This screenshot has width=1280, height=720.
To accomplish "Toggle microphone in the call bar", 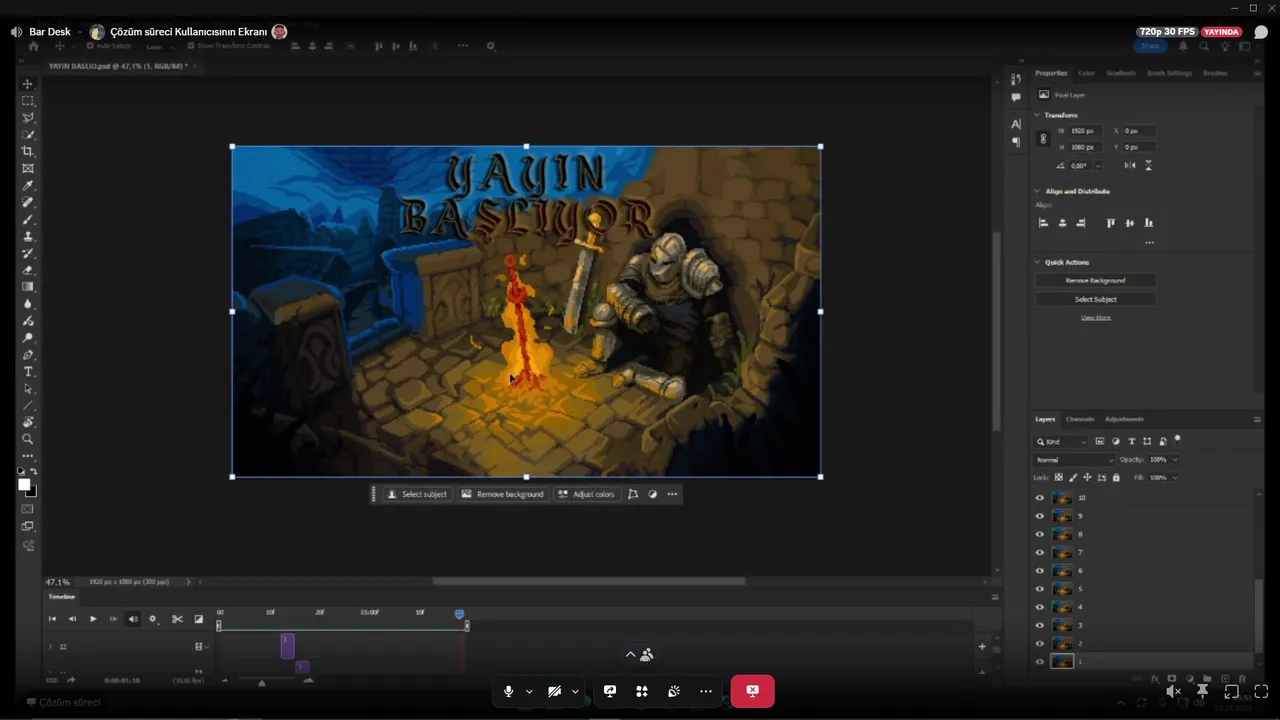I will tap(509, 691).
